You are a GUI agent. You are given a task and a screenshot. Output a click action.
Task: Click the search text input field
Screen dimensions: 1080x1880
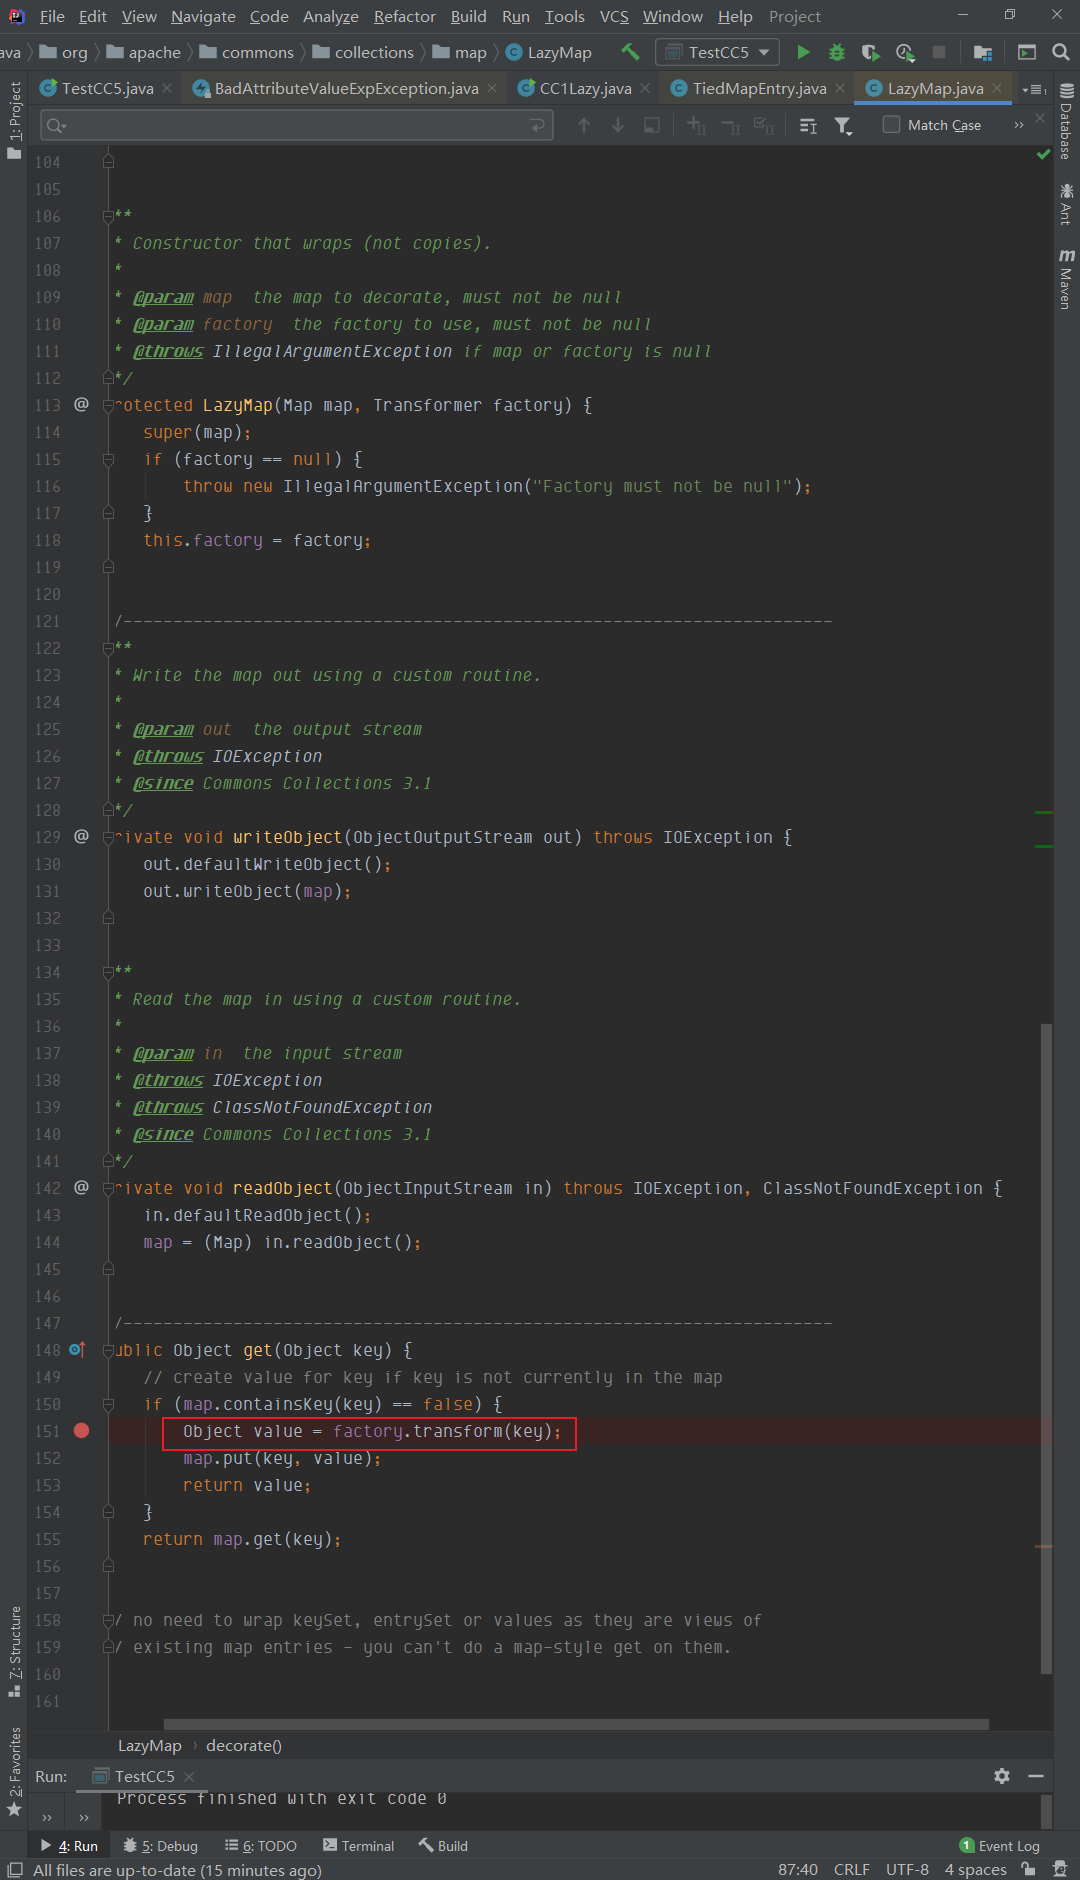(297, 125)
